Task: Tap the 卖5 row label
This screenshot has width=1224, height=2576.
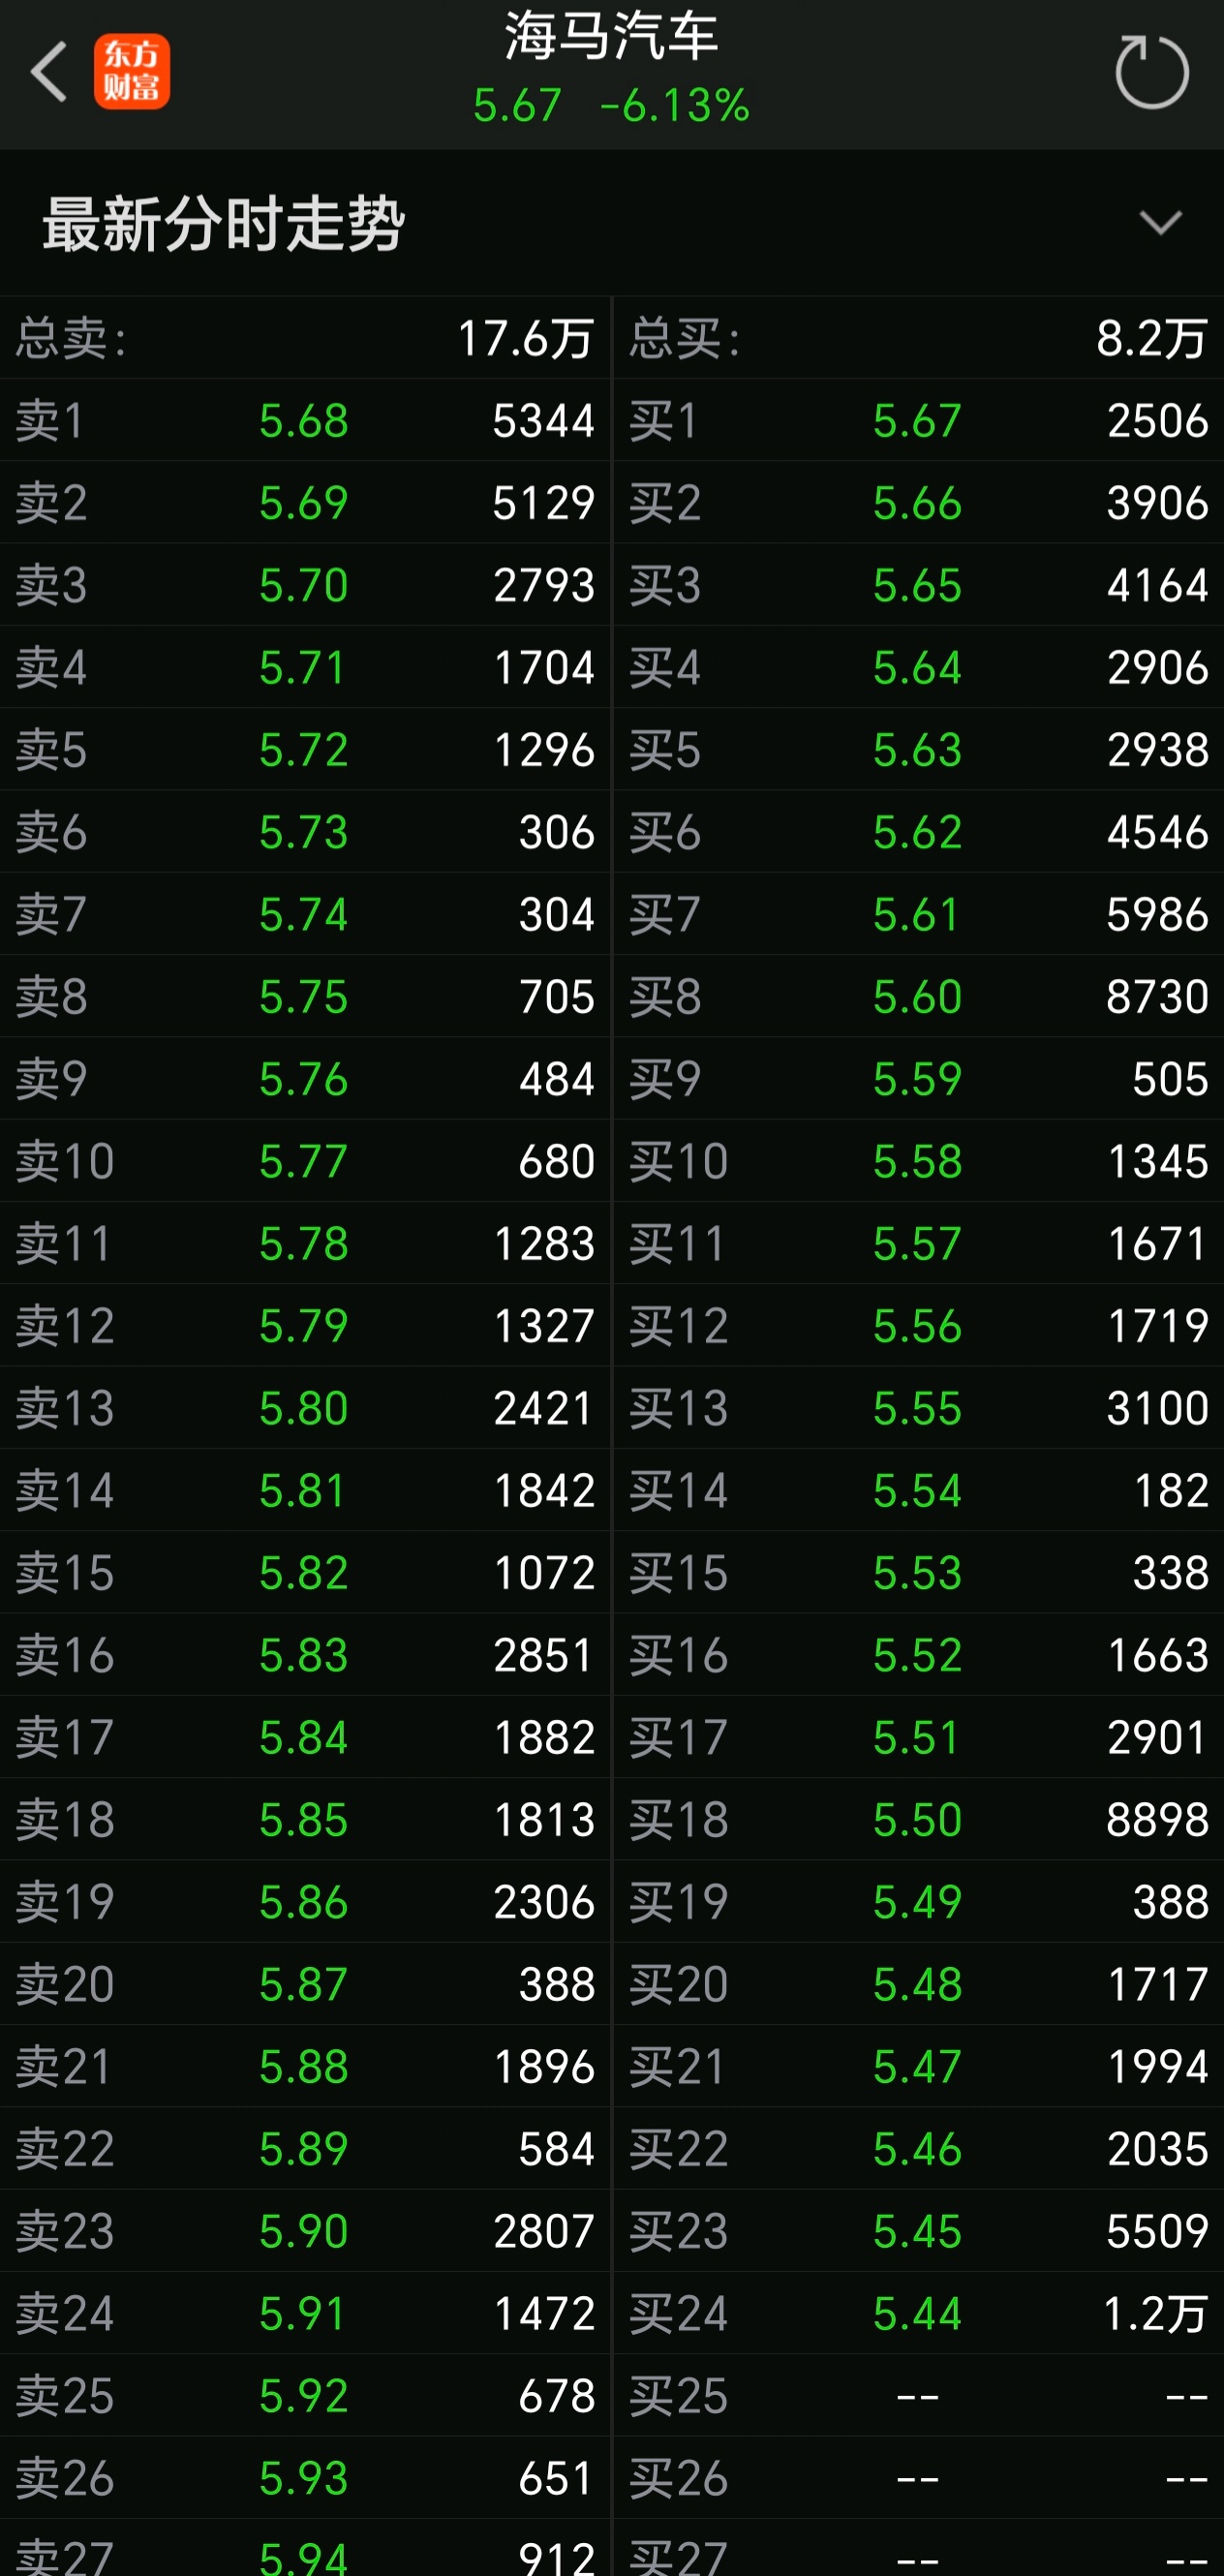Action: (51, 749)
